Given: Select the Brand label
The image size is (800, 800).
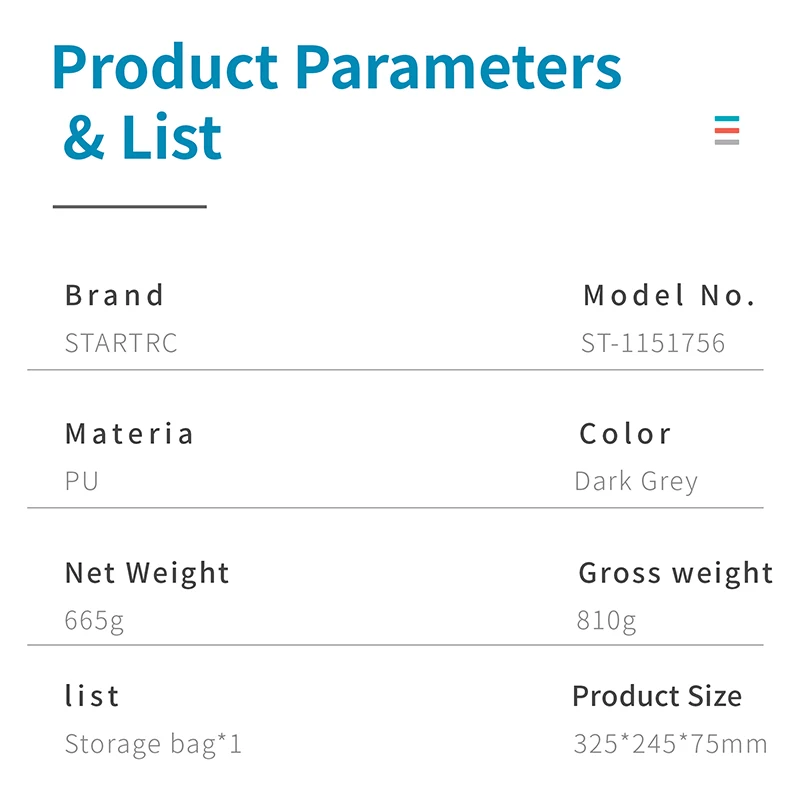Looking at the screenshot, I should [114, 295].
